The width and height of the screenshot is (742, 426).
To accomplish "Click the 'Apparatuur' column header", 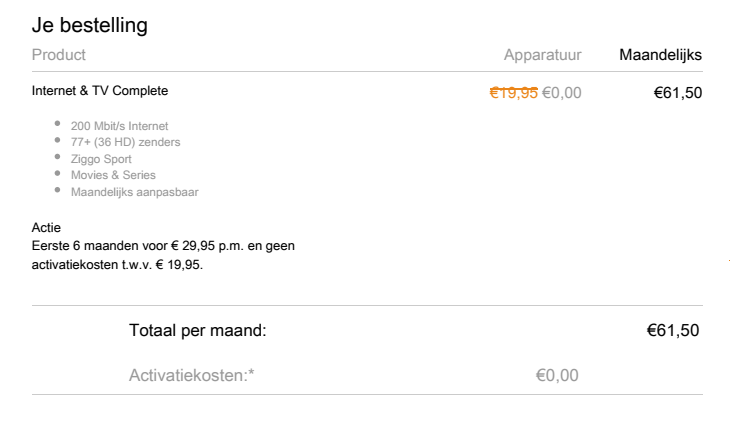I will pos(549,54).
